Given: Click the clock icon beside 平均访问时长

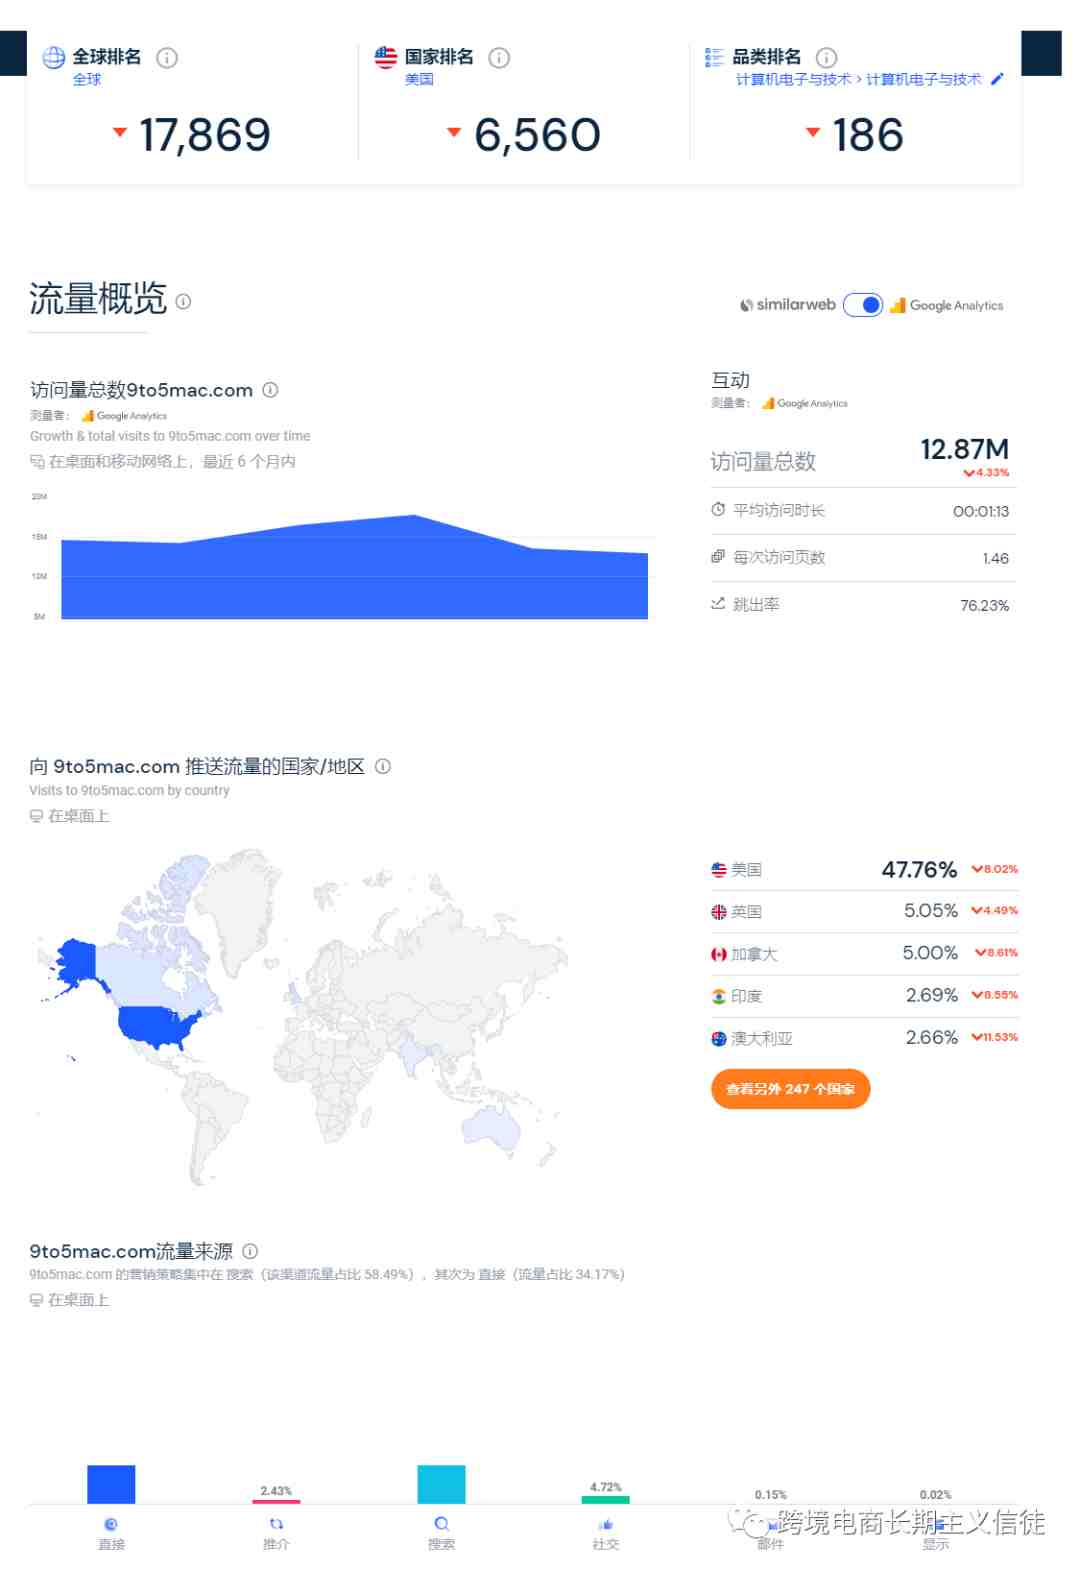Looking at the screenshot, I should pos(718,510).
